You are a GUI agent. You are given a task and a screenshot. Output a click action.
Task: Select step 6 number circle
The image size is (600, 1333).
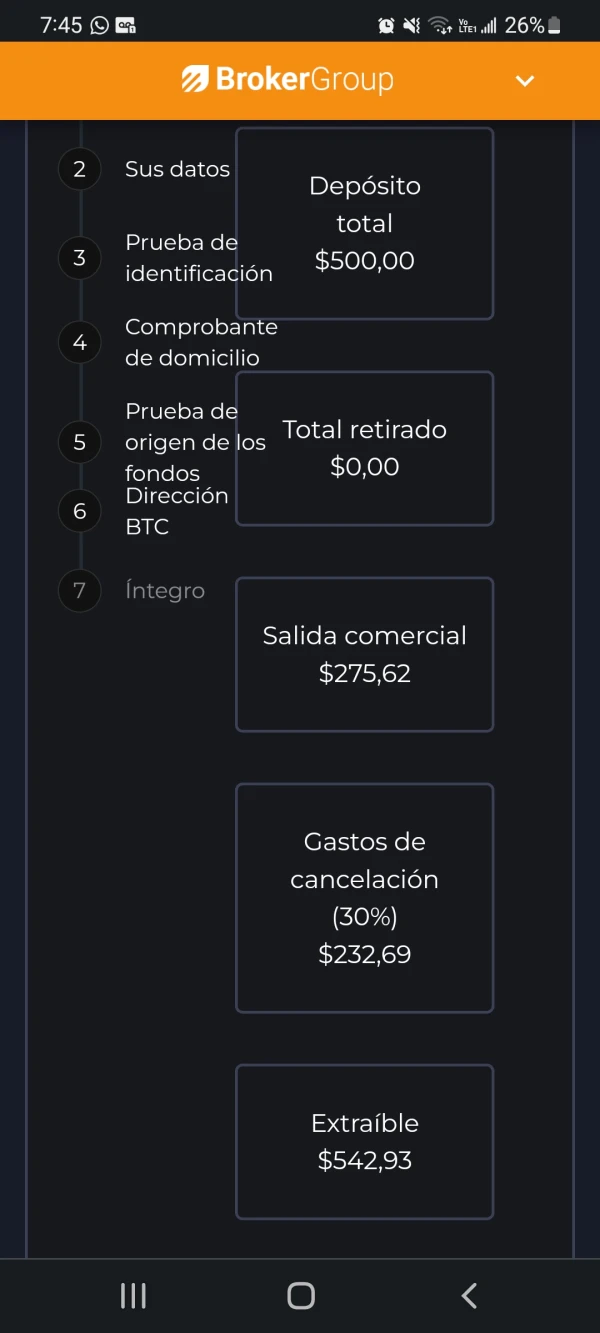click(x=80, y=511)
